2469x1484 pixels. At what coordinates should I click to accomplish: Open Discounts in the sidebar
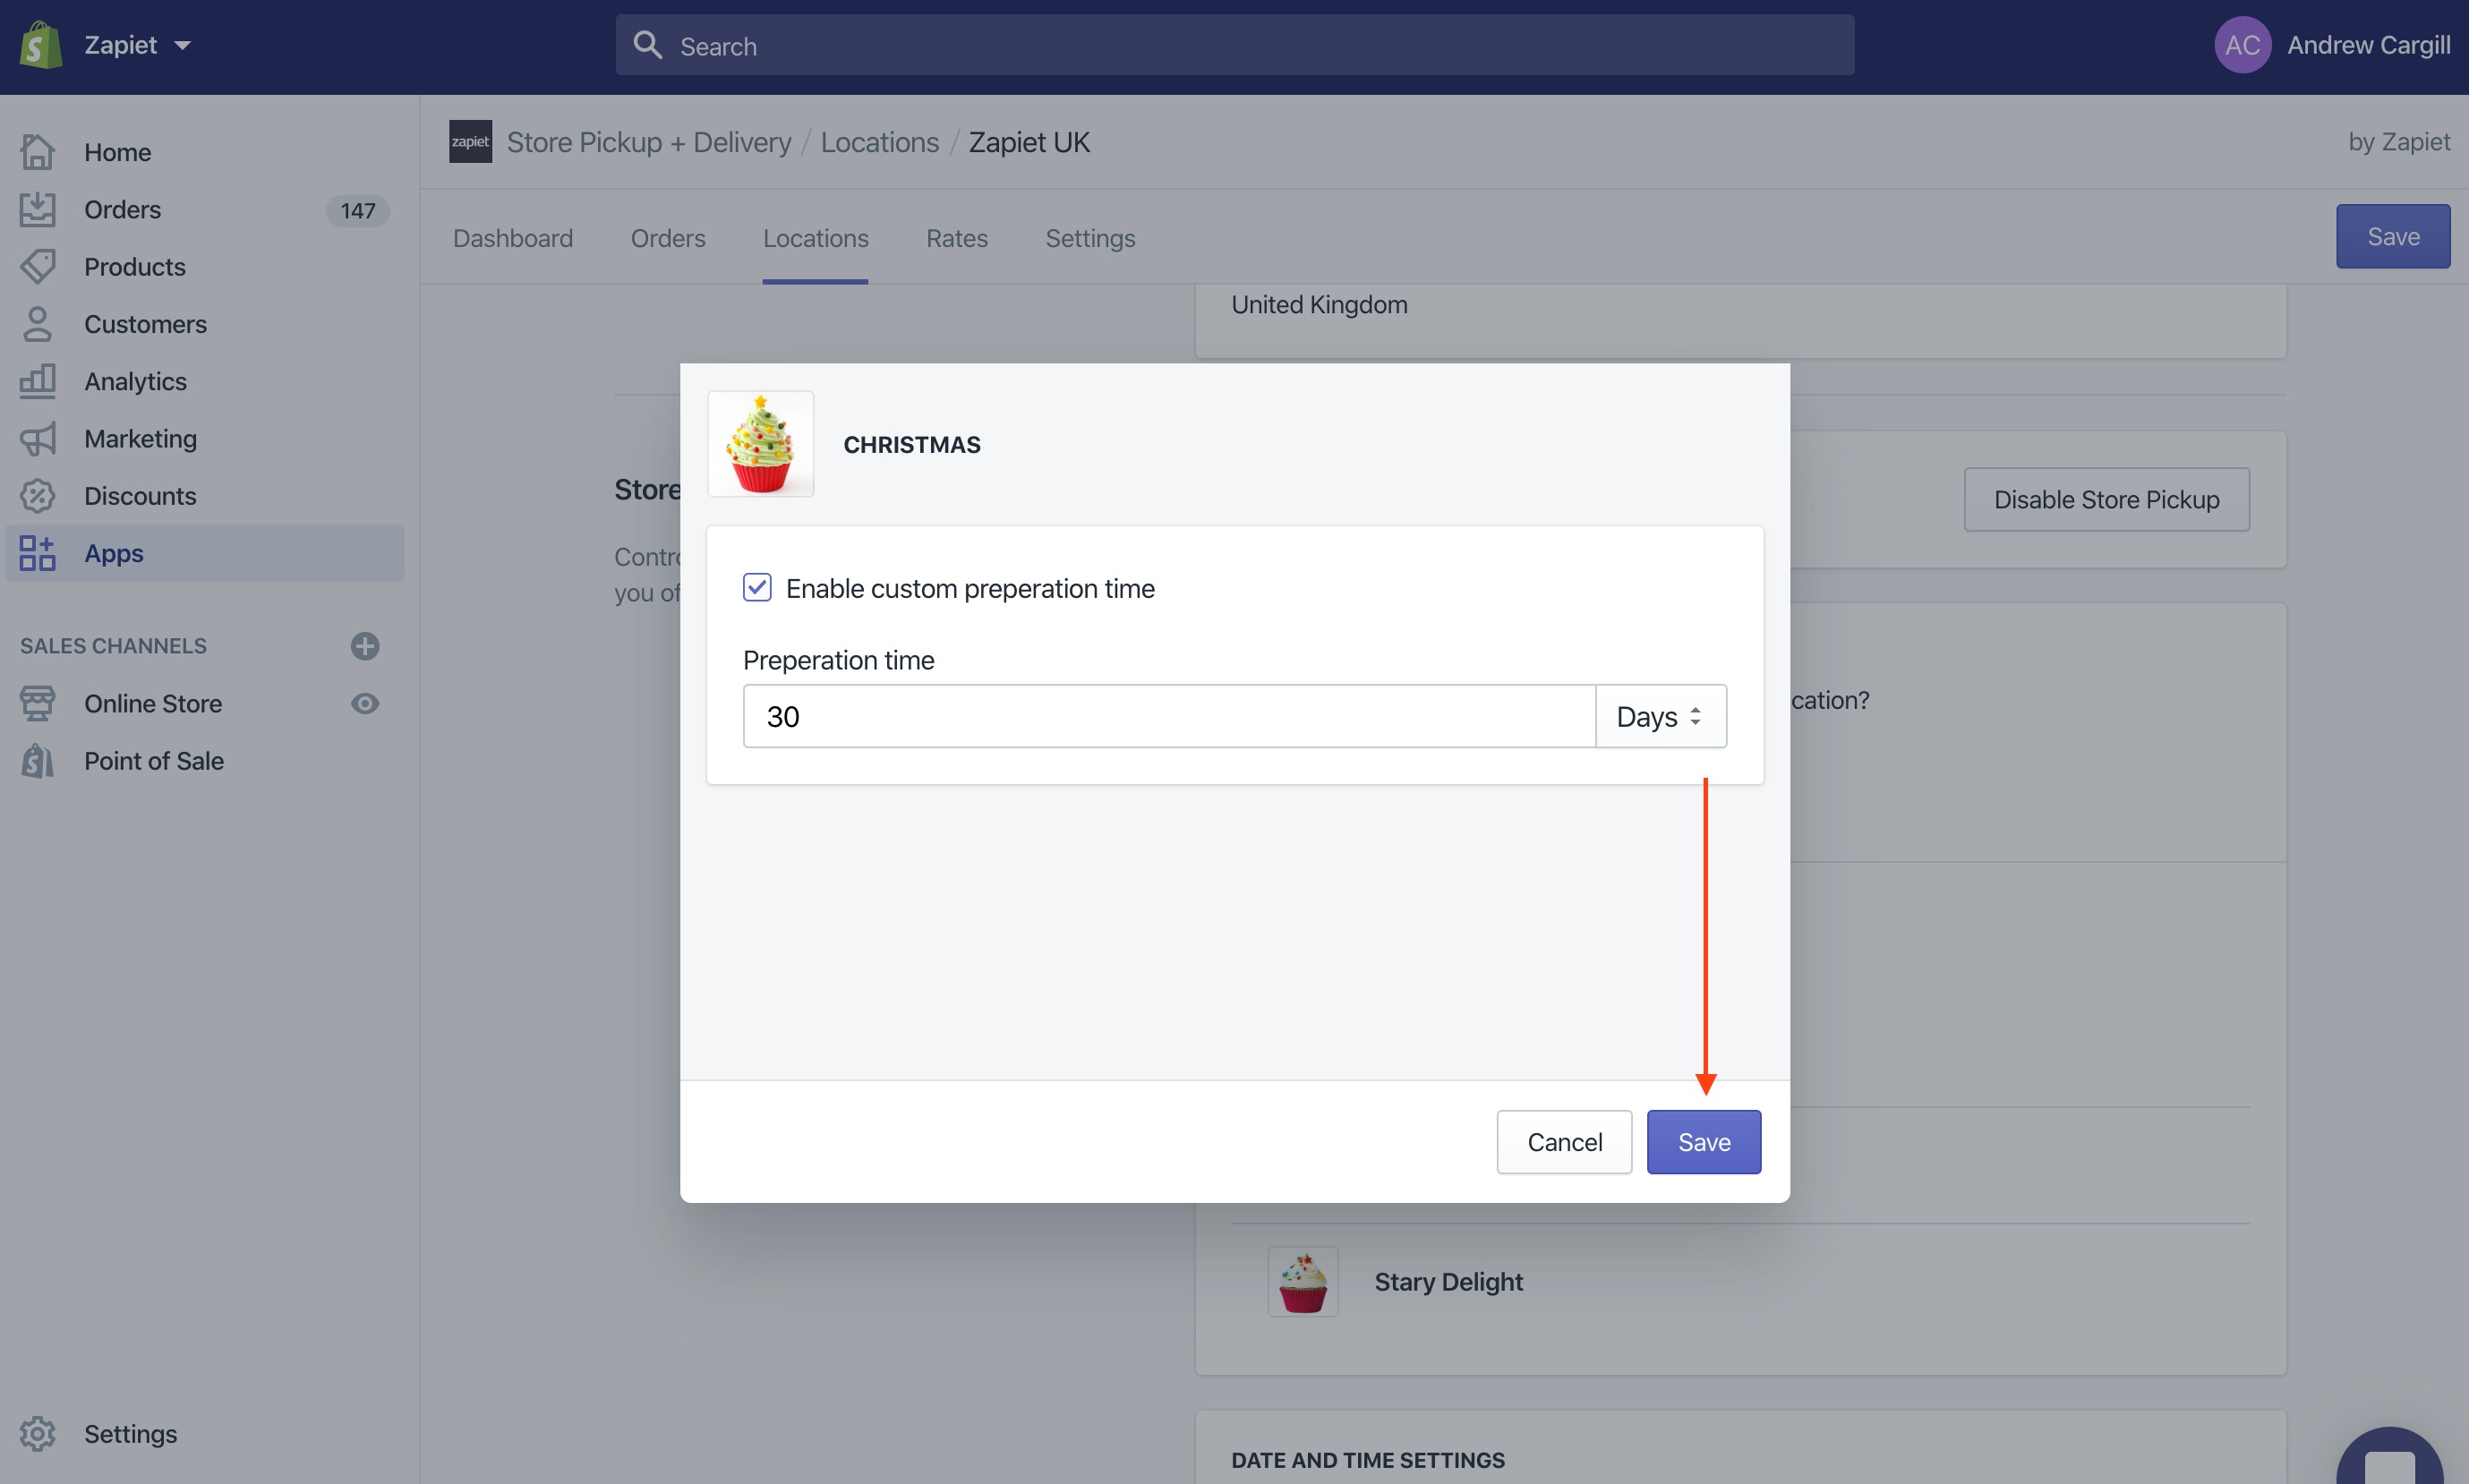[140, 495]
